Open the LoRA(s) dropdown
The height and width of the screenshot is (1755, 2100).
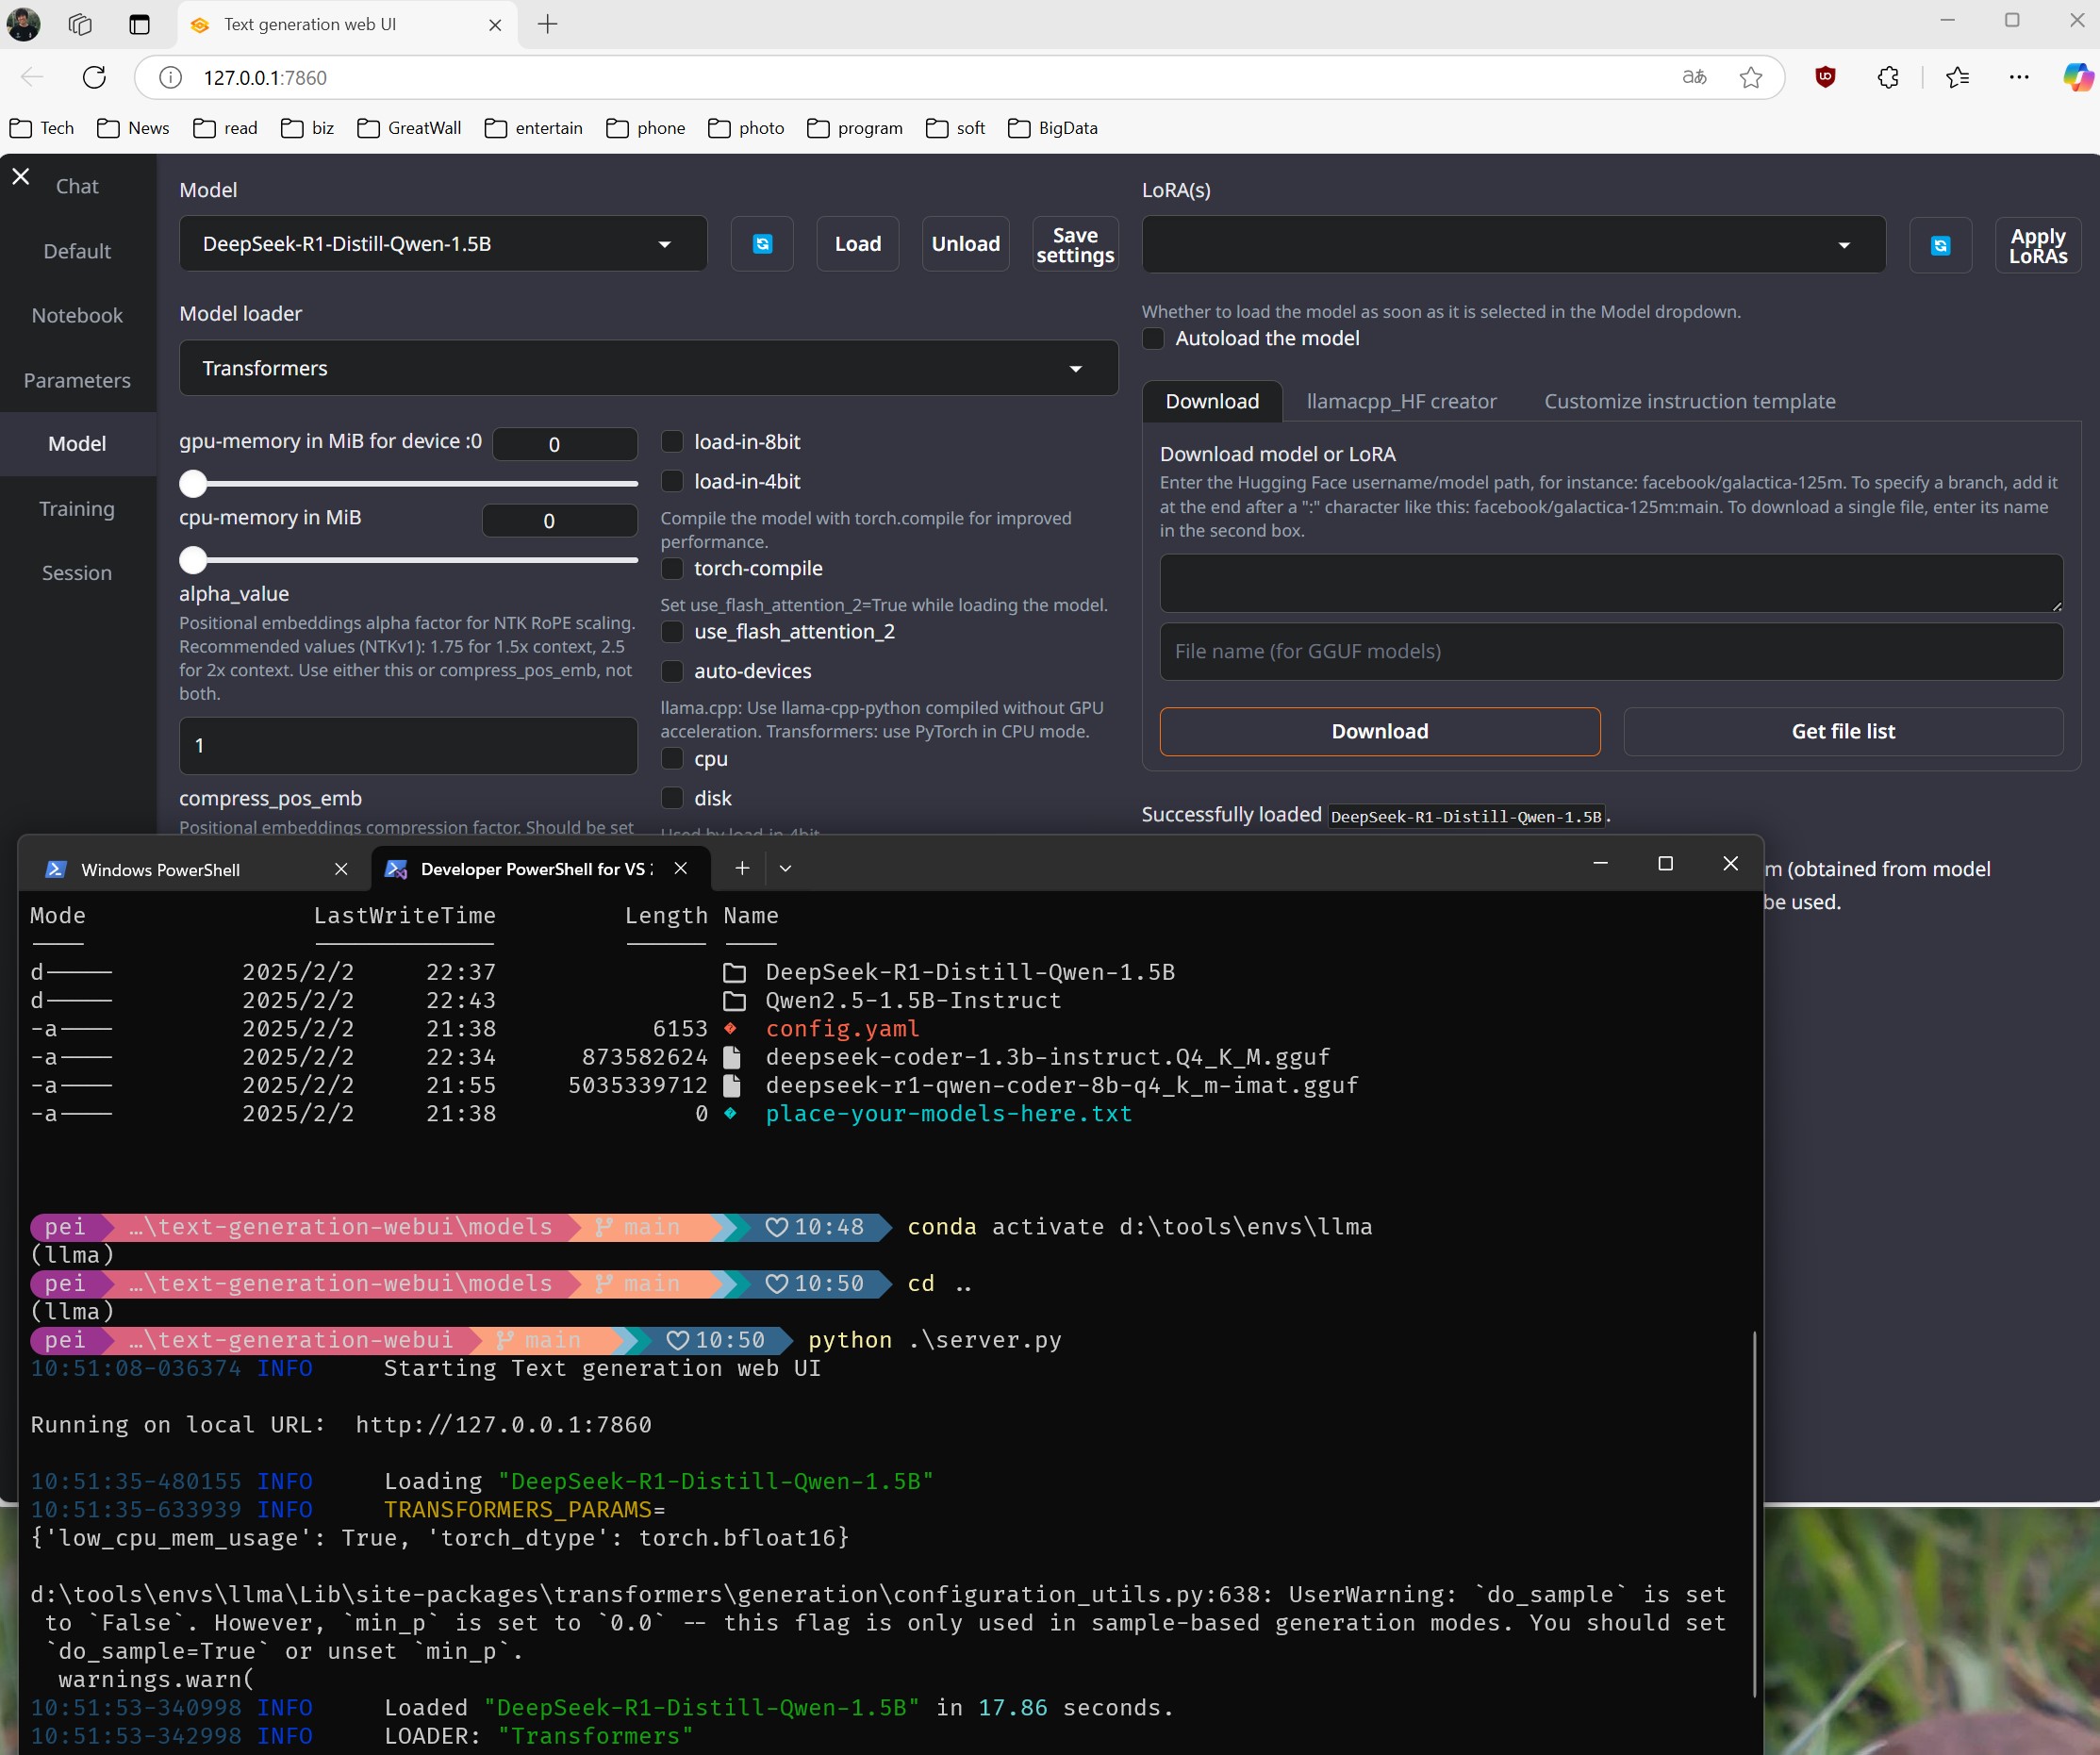1513,245
